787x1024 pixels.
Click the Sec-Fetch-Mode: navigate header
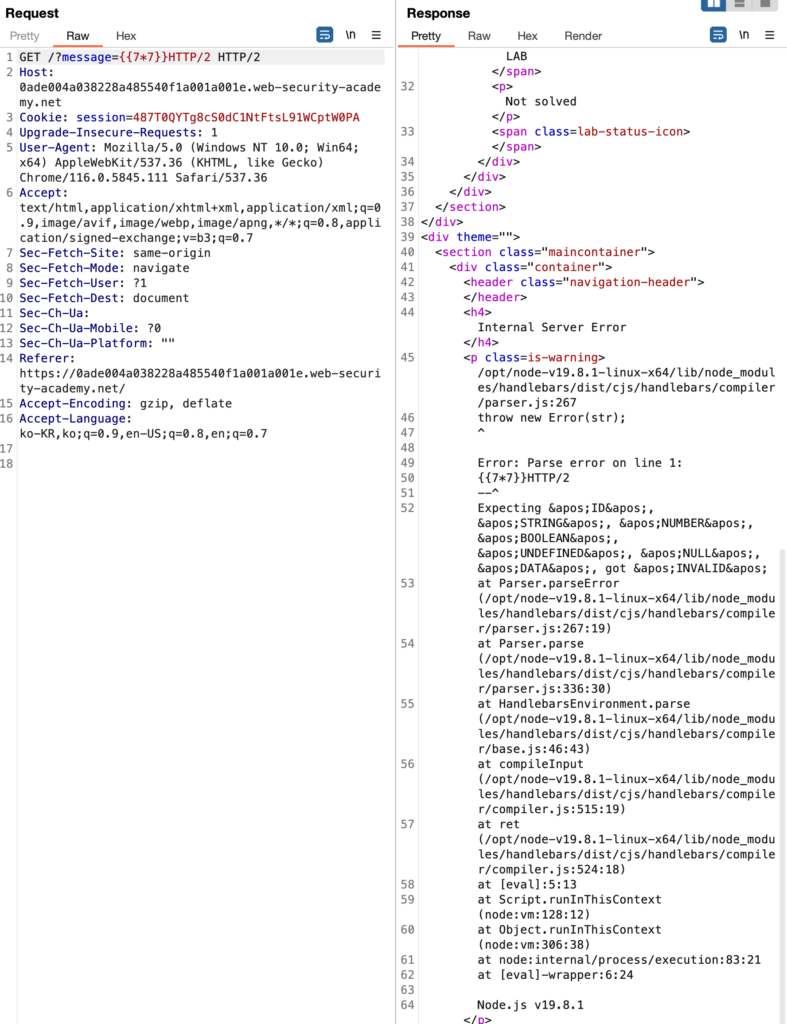pyautogui.click(x=104, y=268)
